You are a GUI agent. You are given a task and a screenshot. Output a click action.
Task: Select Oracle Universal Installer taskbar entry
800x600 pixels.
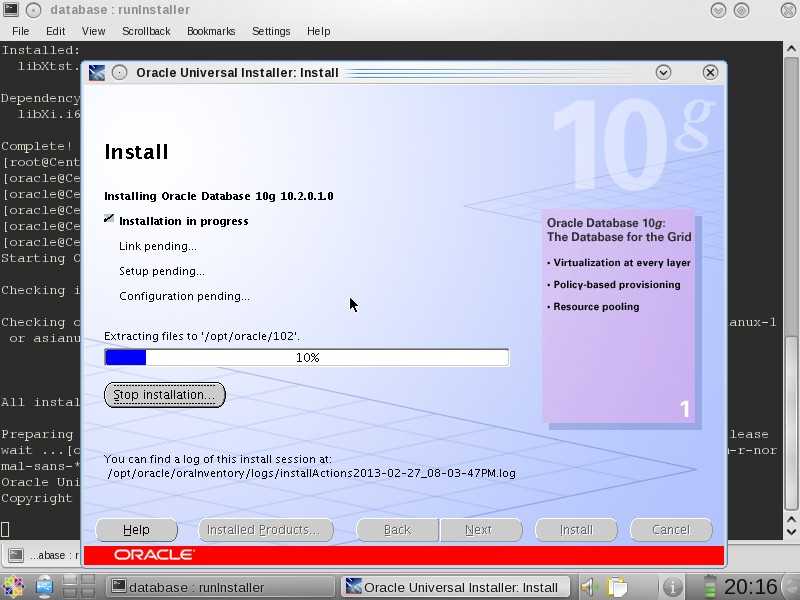coord(457,587)
